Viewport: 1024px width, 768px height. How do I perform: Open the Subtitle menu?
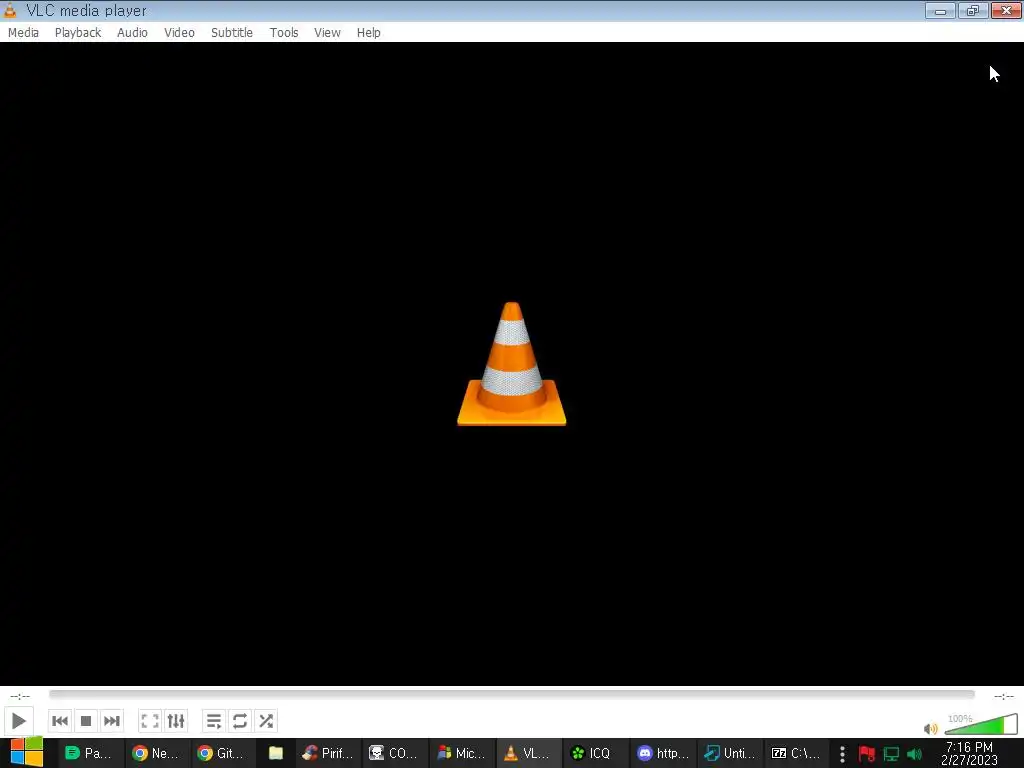(x=232, y=33)
